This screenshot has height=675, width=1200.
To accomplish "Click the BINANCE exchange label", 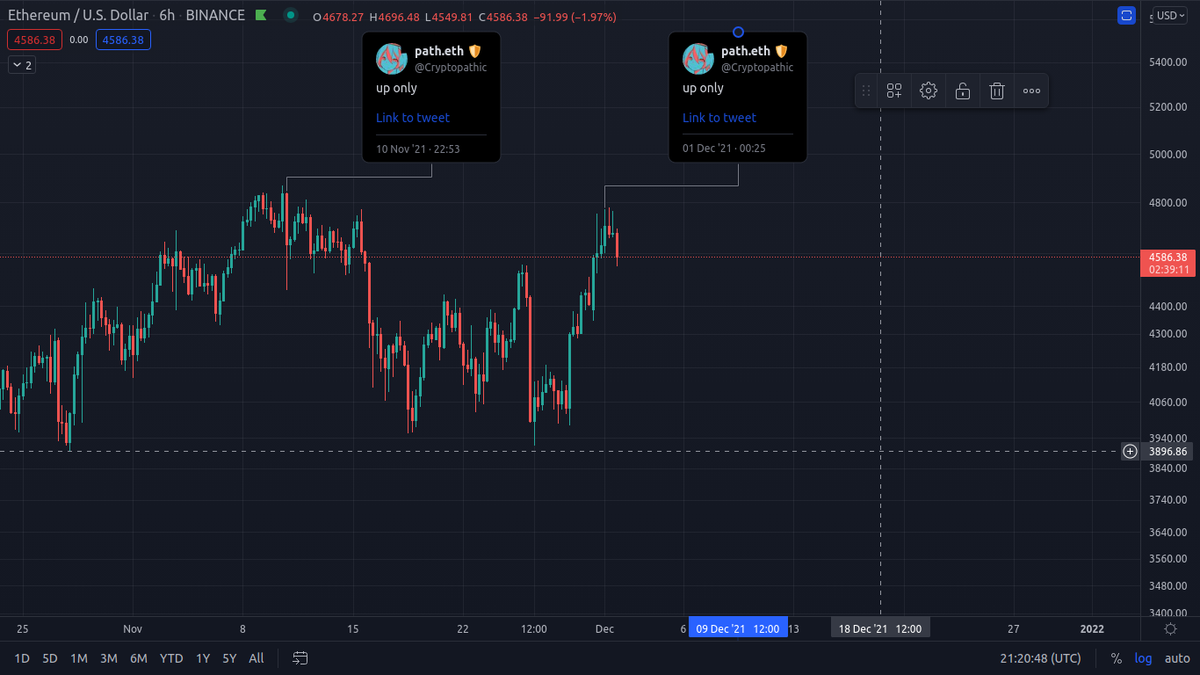I will pos(215,16).
